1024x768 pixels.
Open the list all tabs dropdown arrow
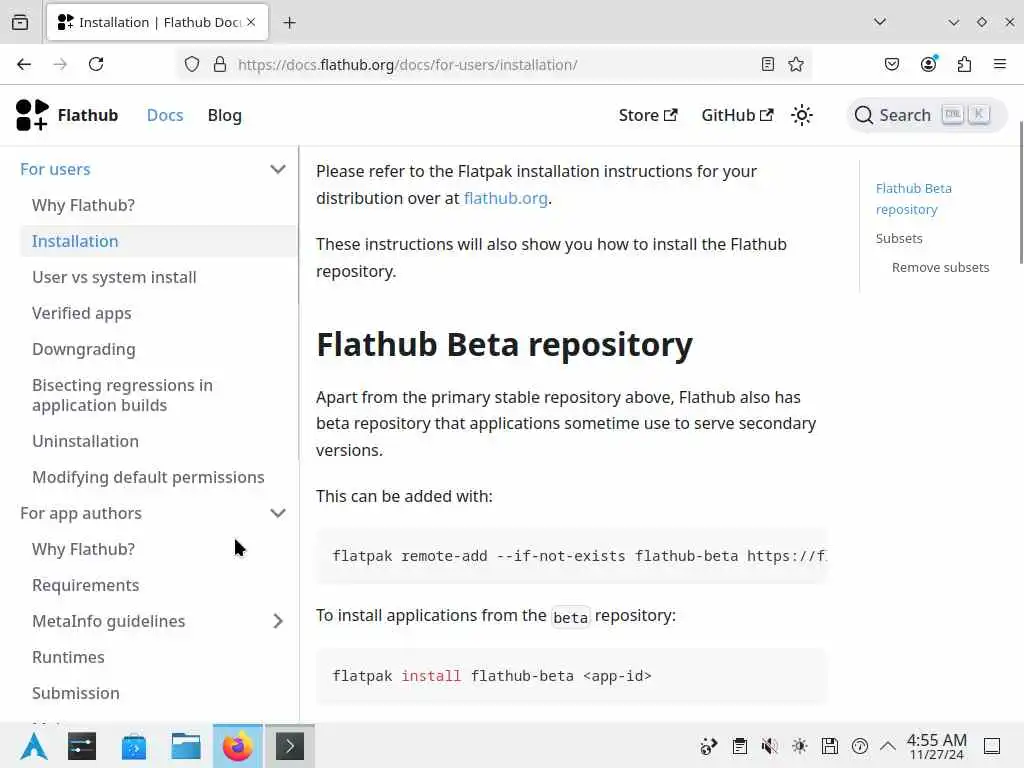[x=880, y=22]
